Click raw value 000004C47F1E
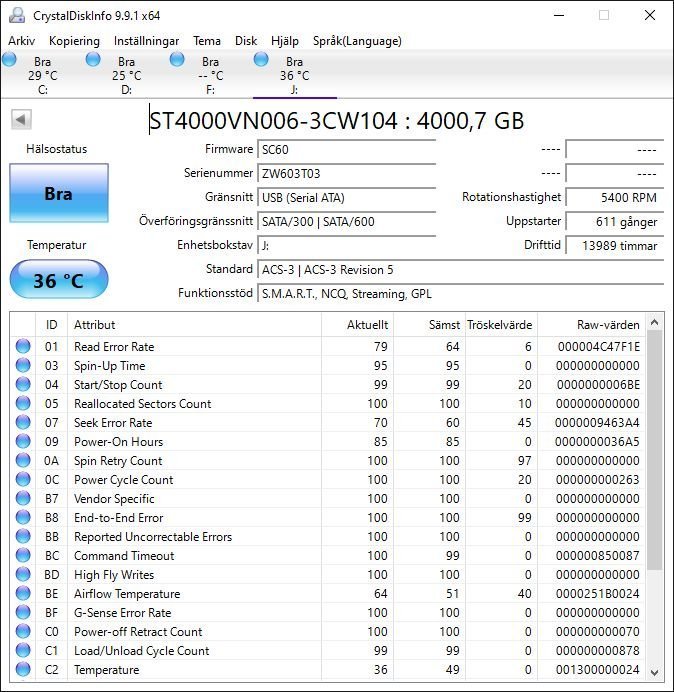This screenshot has width=674, height=692. click(599, 347)
